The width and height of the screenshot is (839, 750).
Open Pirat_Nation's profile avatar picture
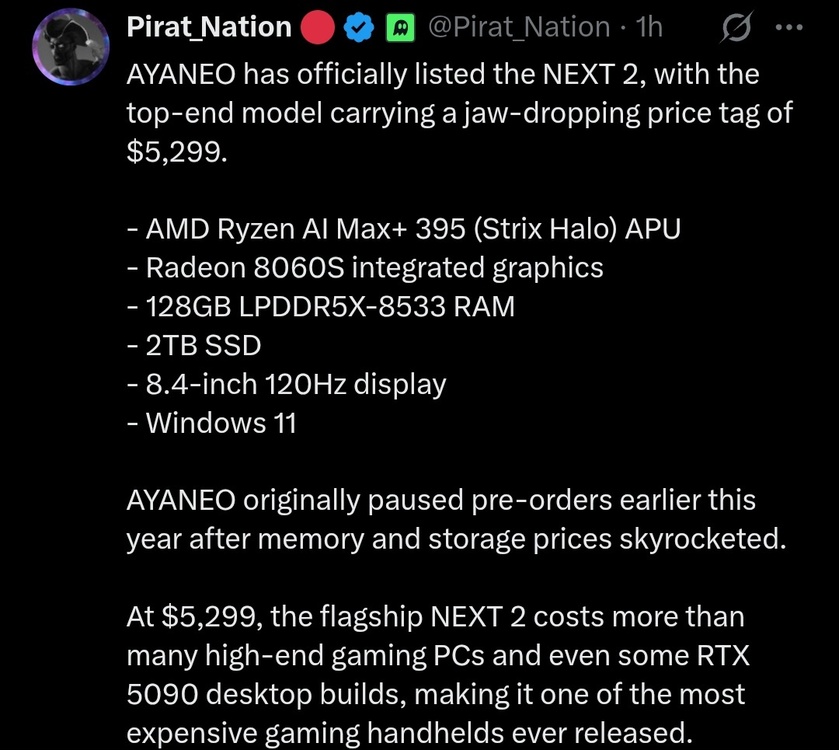(x=71, y=47)
